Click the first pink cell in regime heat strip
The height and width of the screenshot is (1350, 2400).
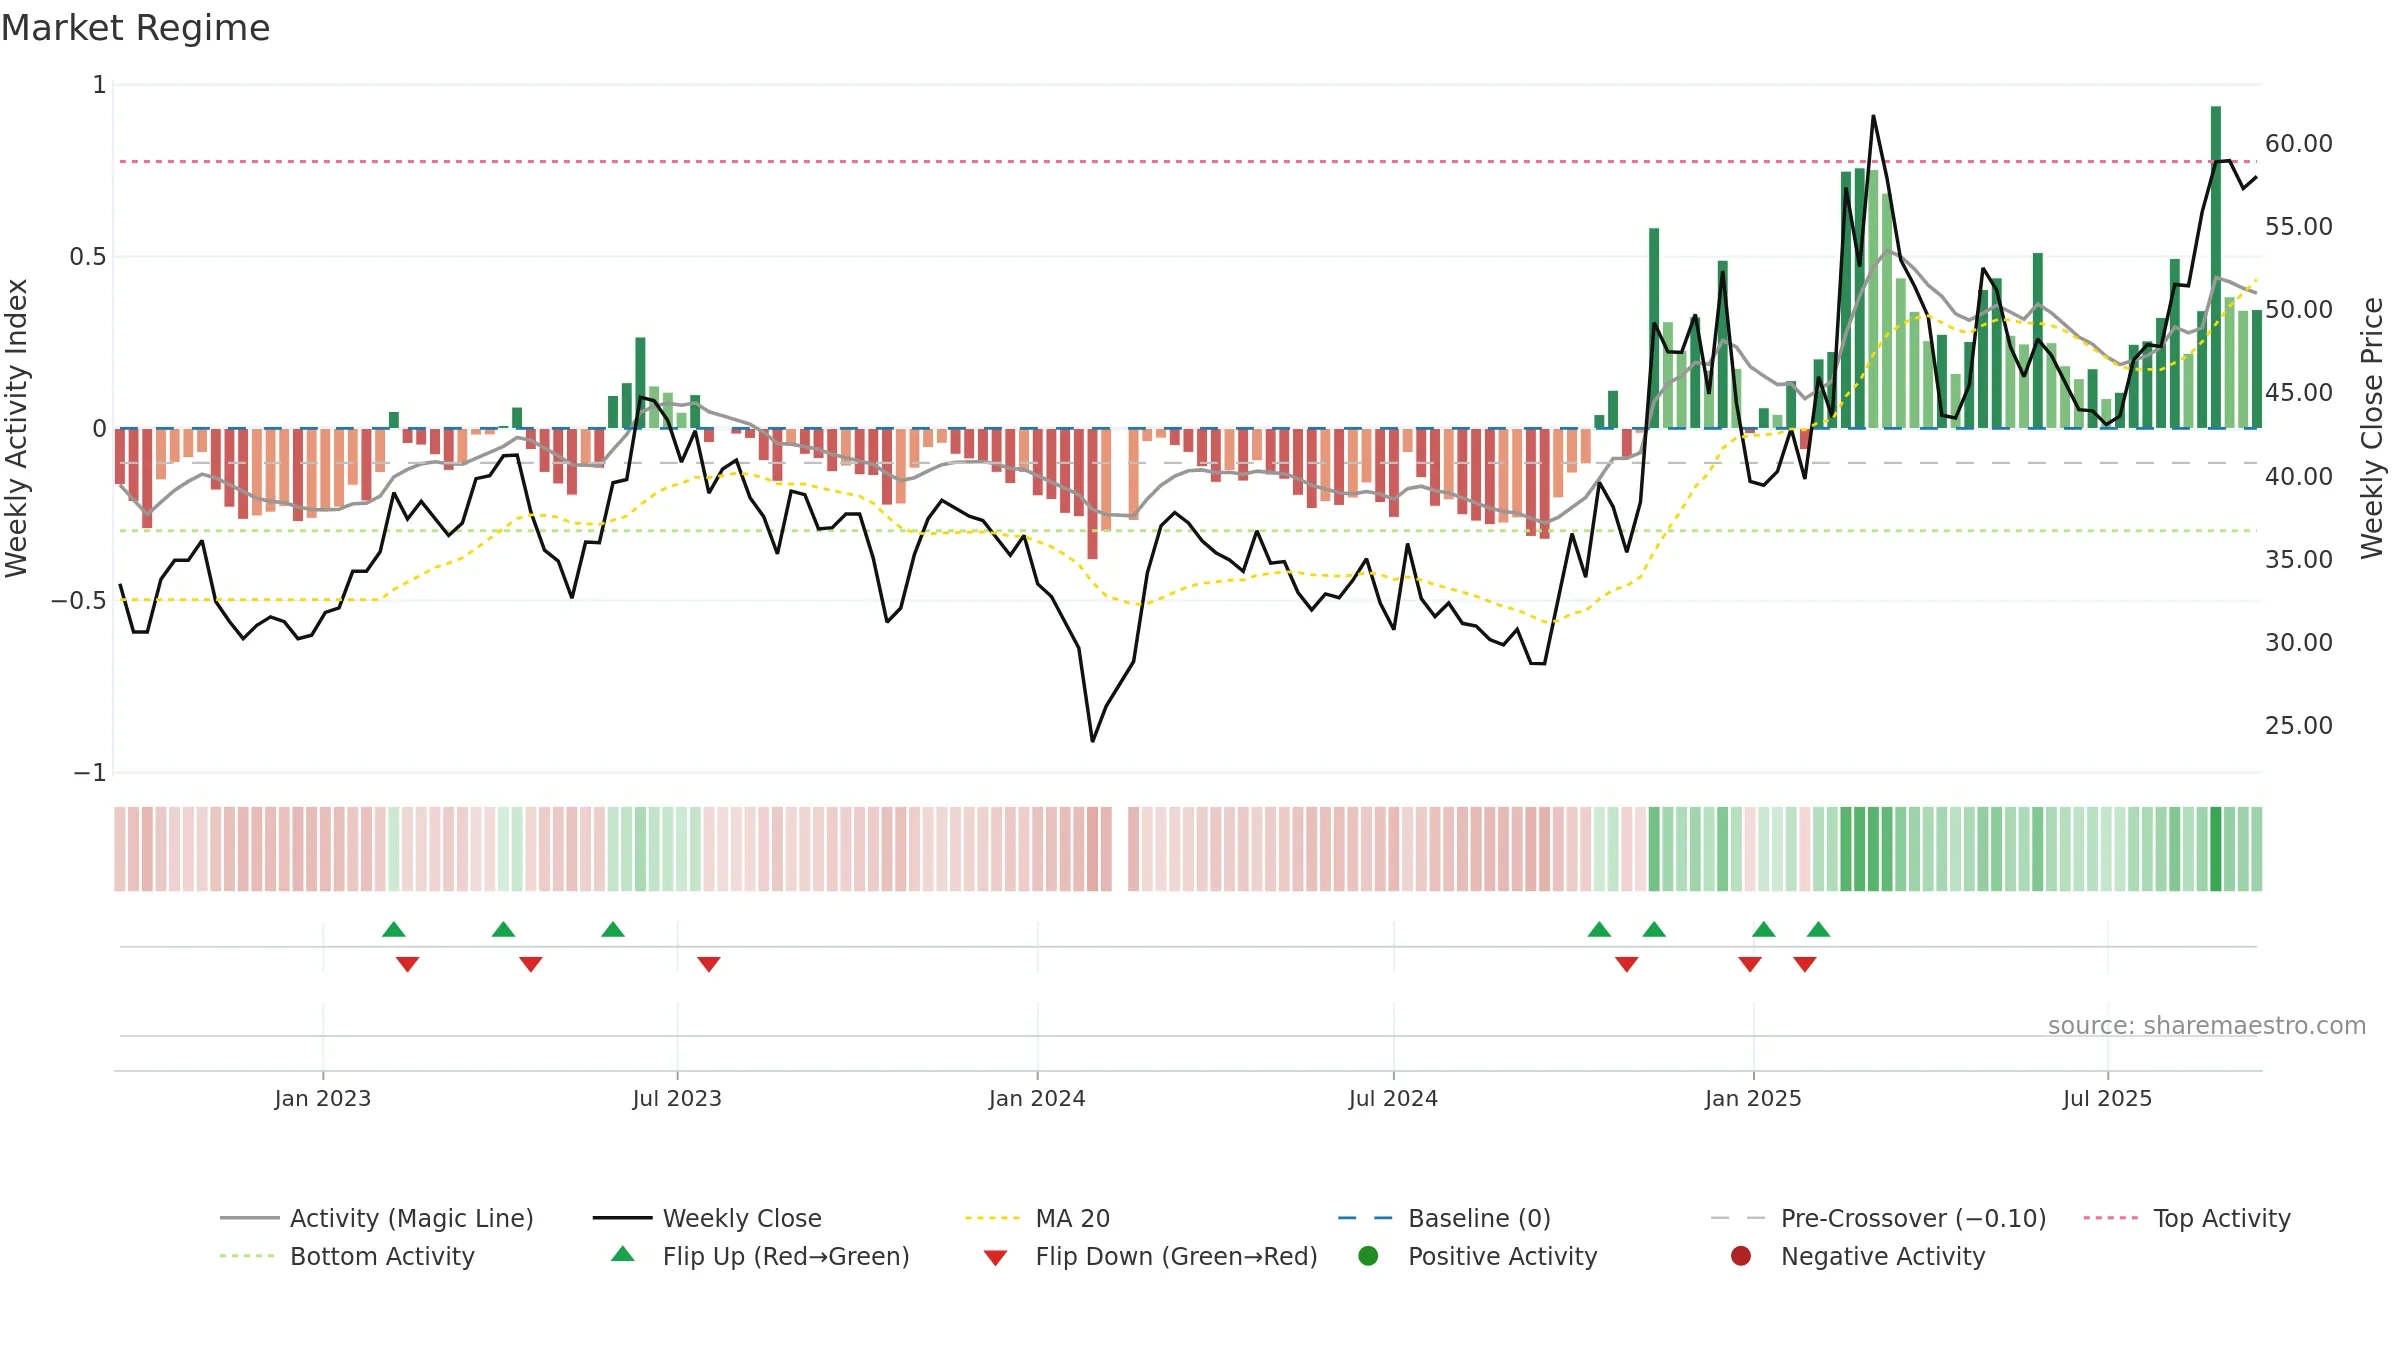click(120, 849)
